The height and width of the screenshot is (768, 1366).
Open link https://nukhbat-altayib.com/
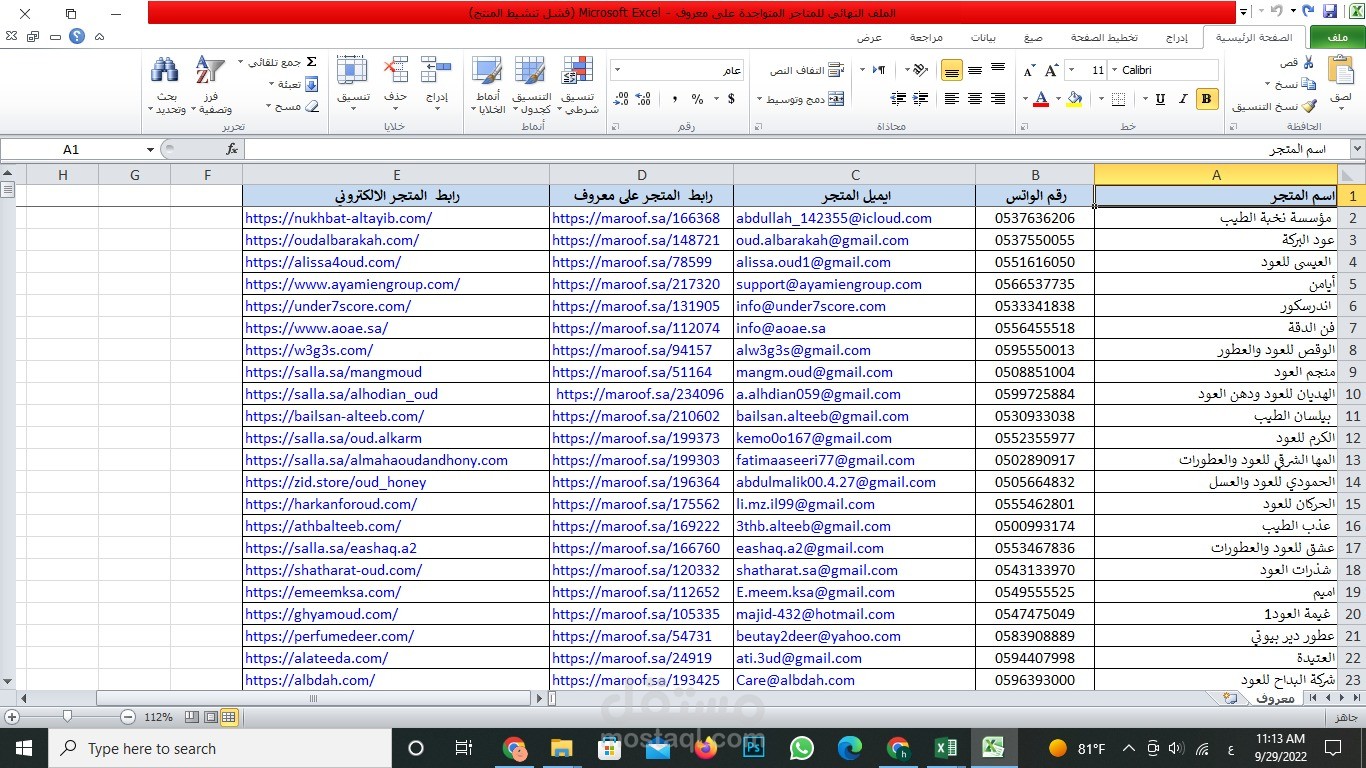[x=339, y=218]
